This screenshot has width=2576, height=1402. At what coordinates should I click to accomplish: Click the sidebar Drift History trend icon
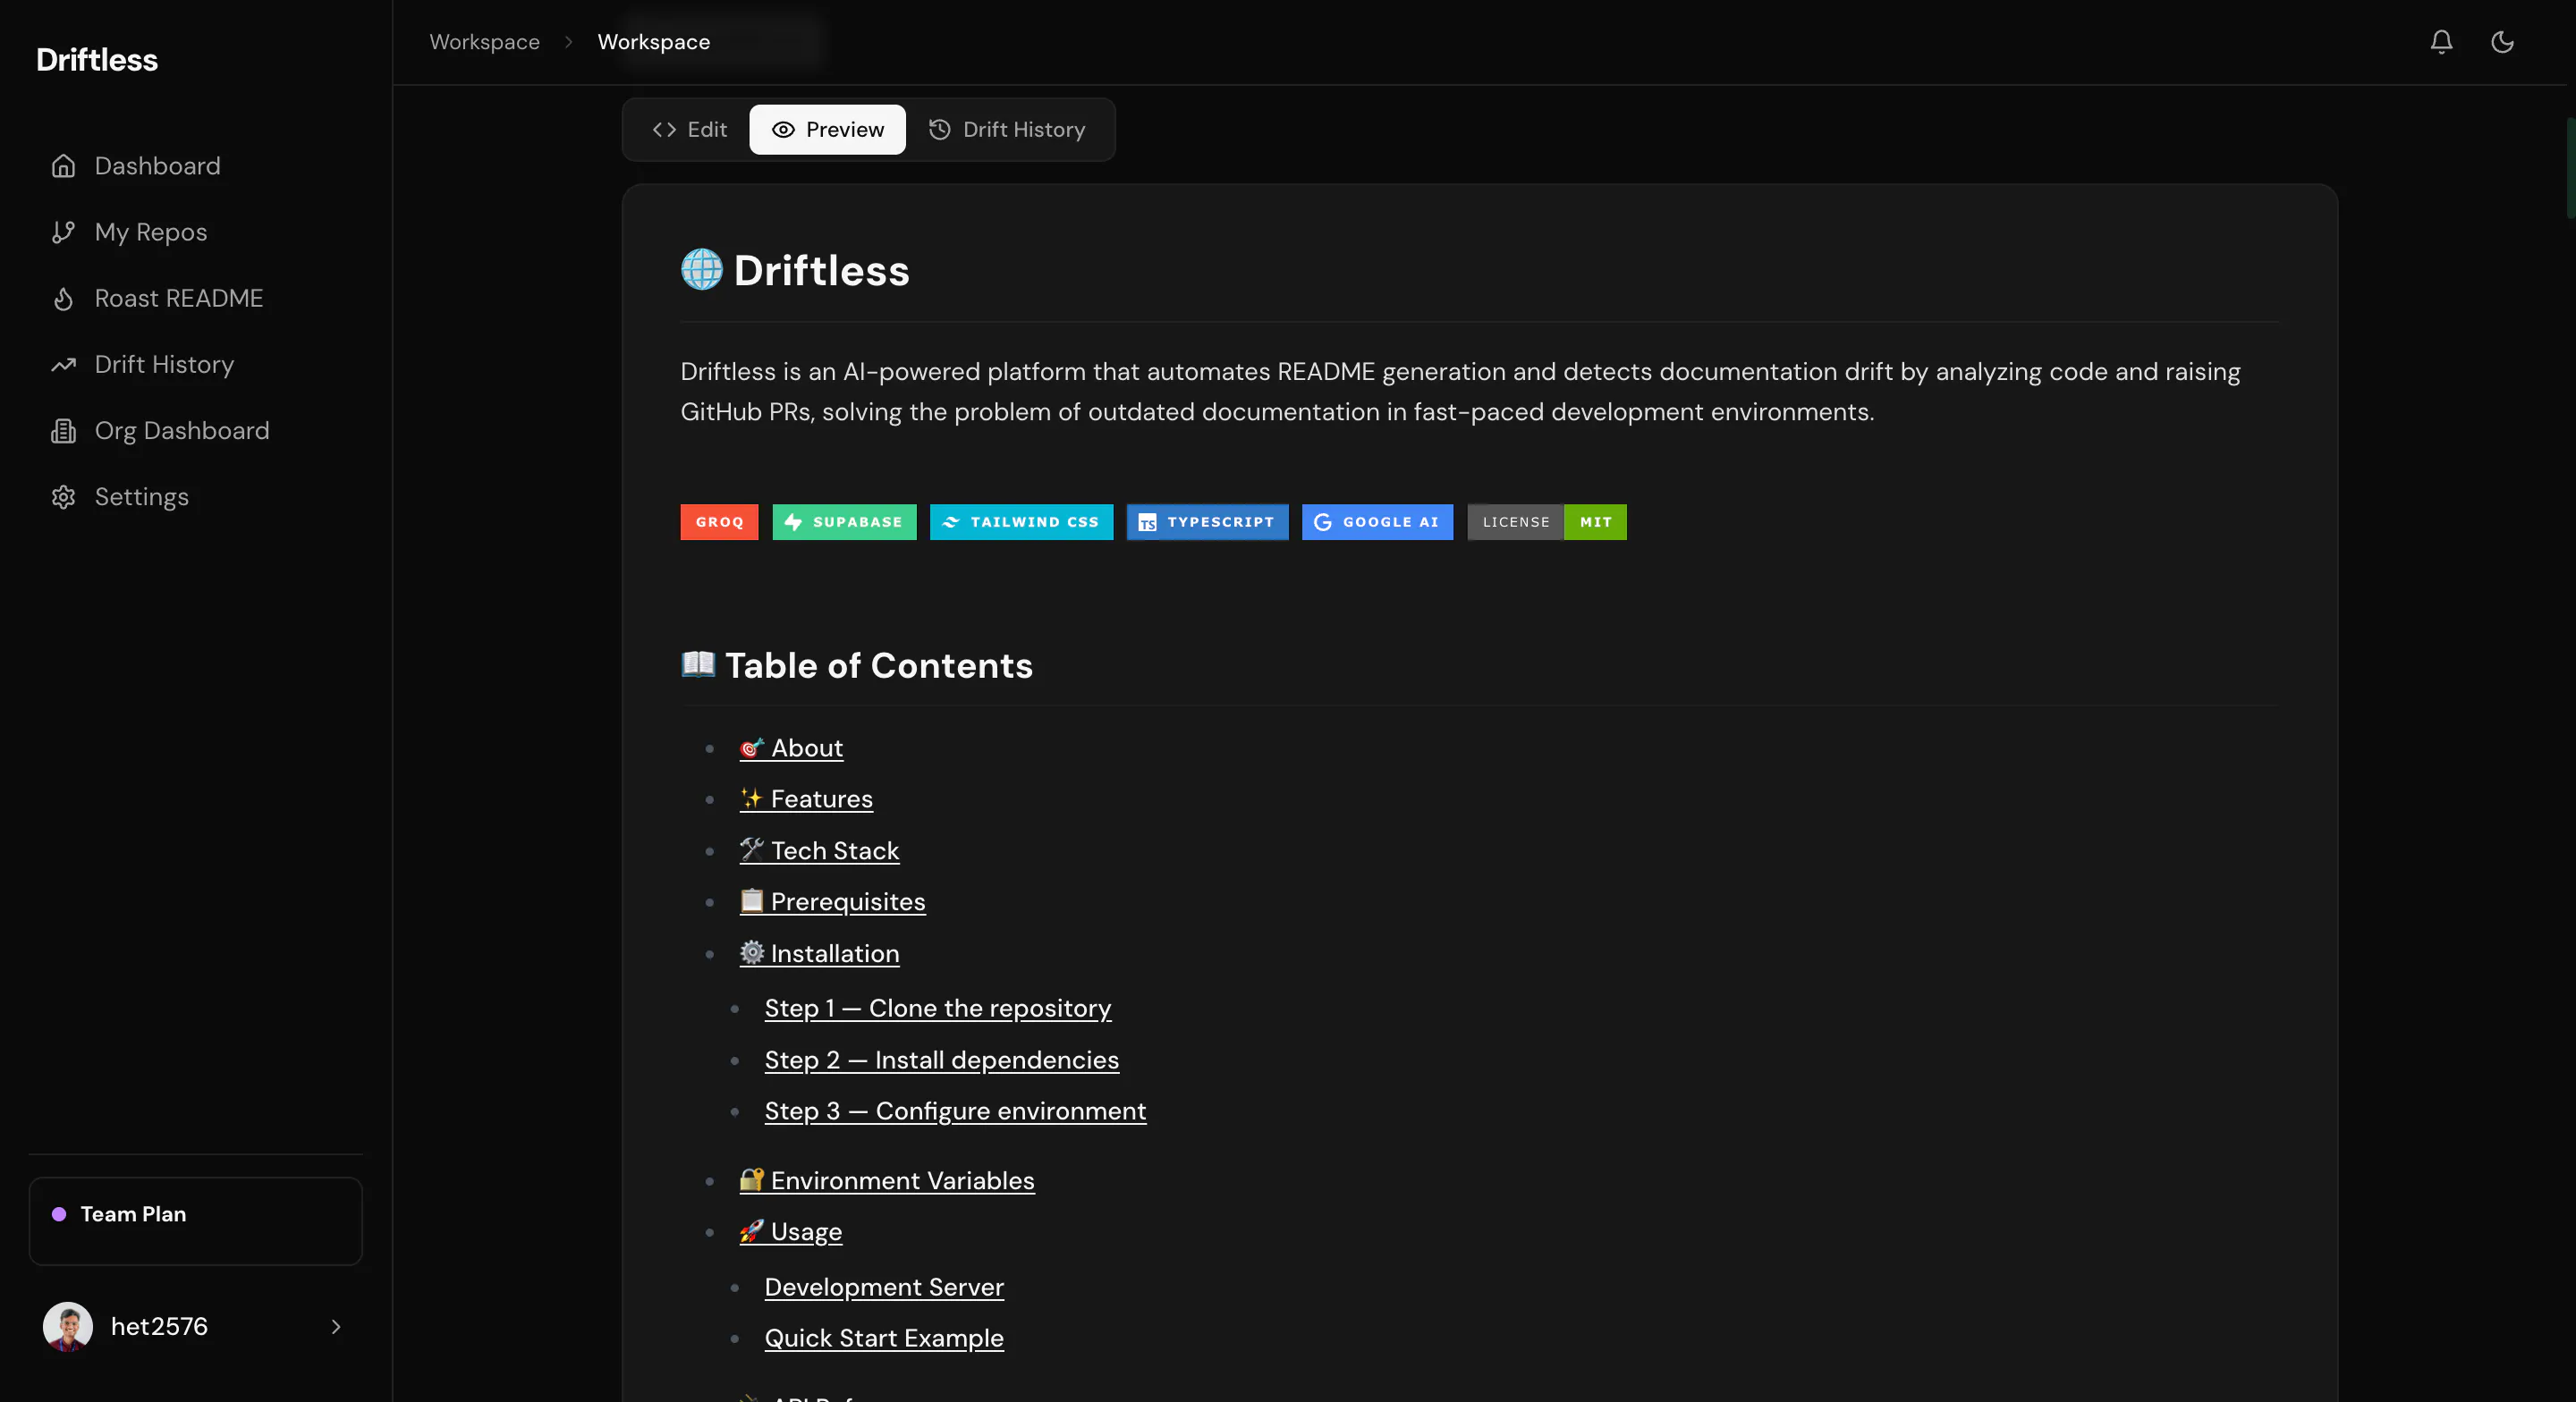(x=63, y=364)
